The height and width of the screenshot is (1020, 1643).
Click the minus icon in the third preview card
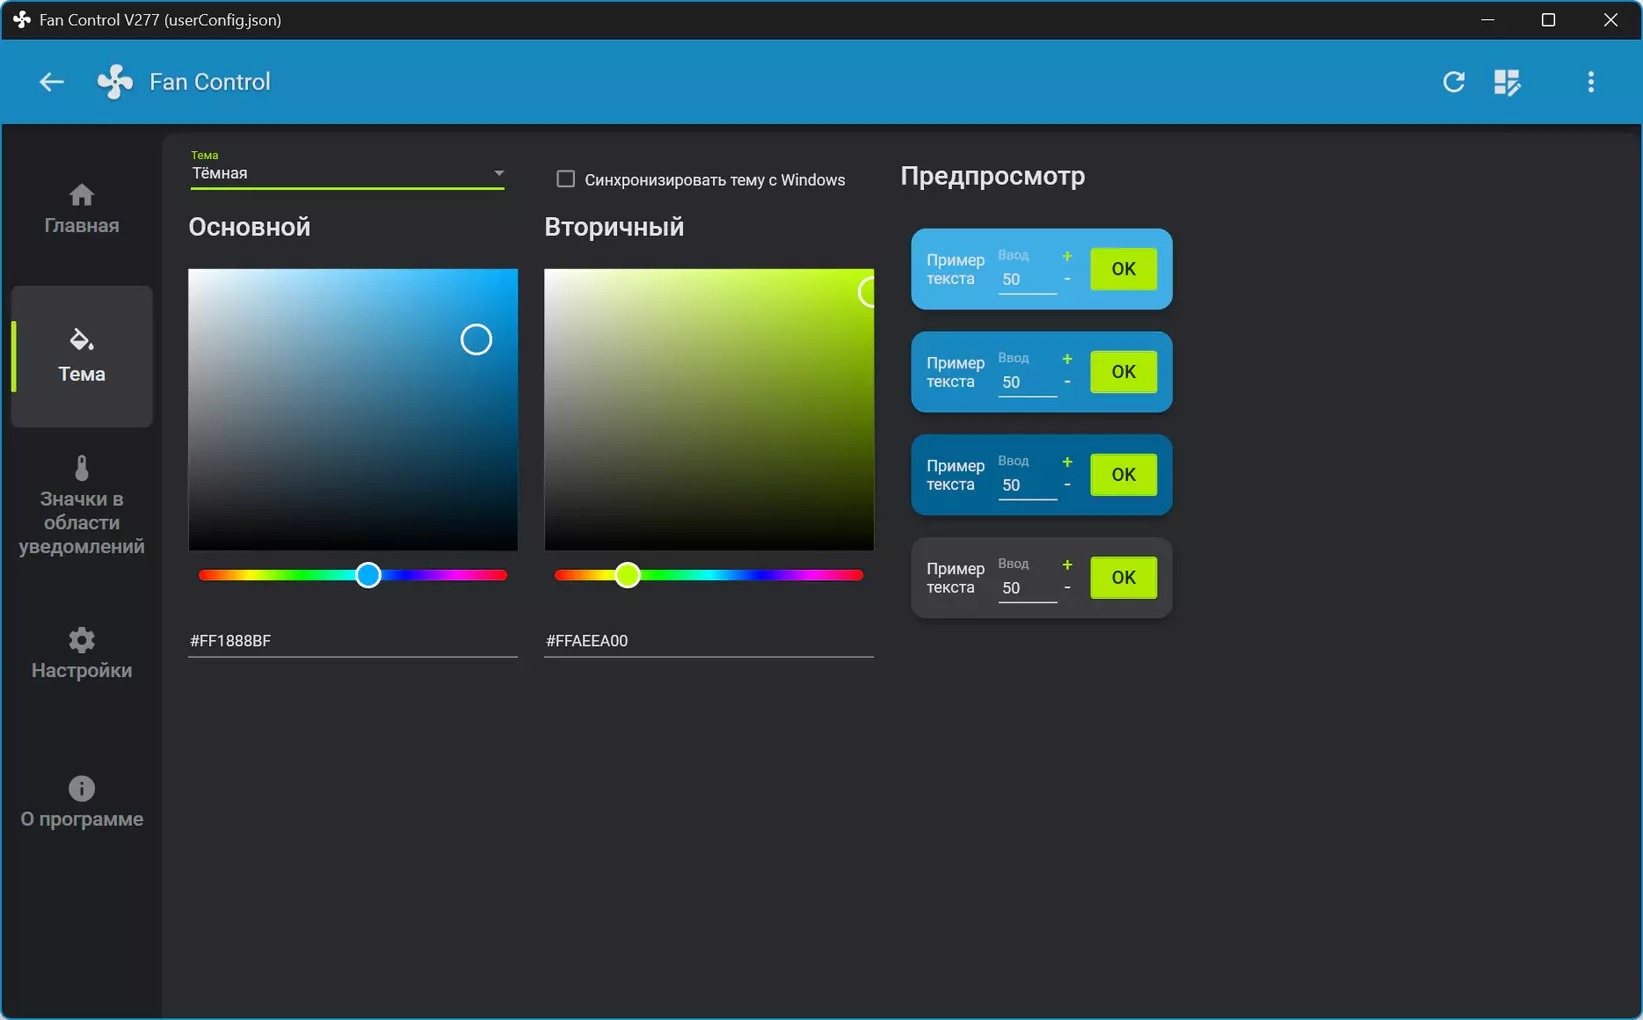(1067, 485)
